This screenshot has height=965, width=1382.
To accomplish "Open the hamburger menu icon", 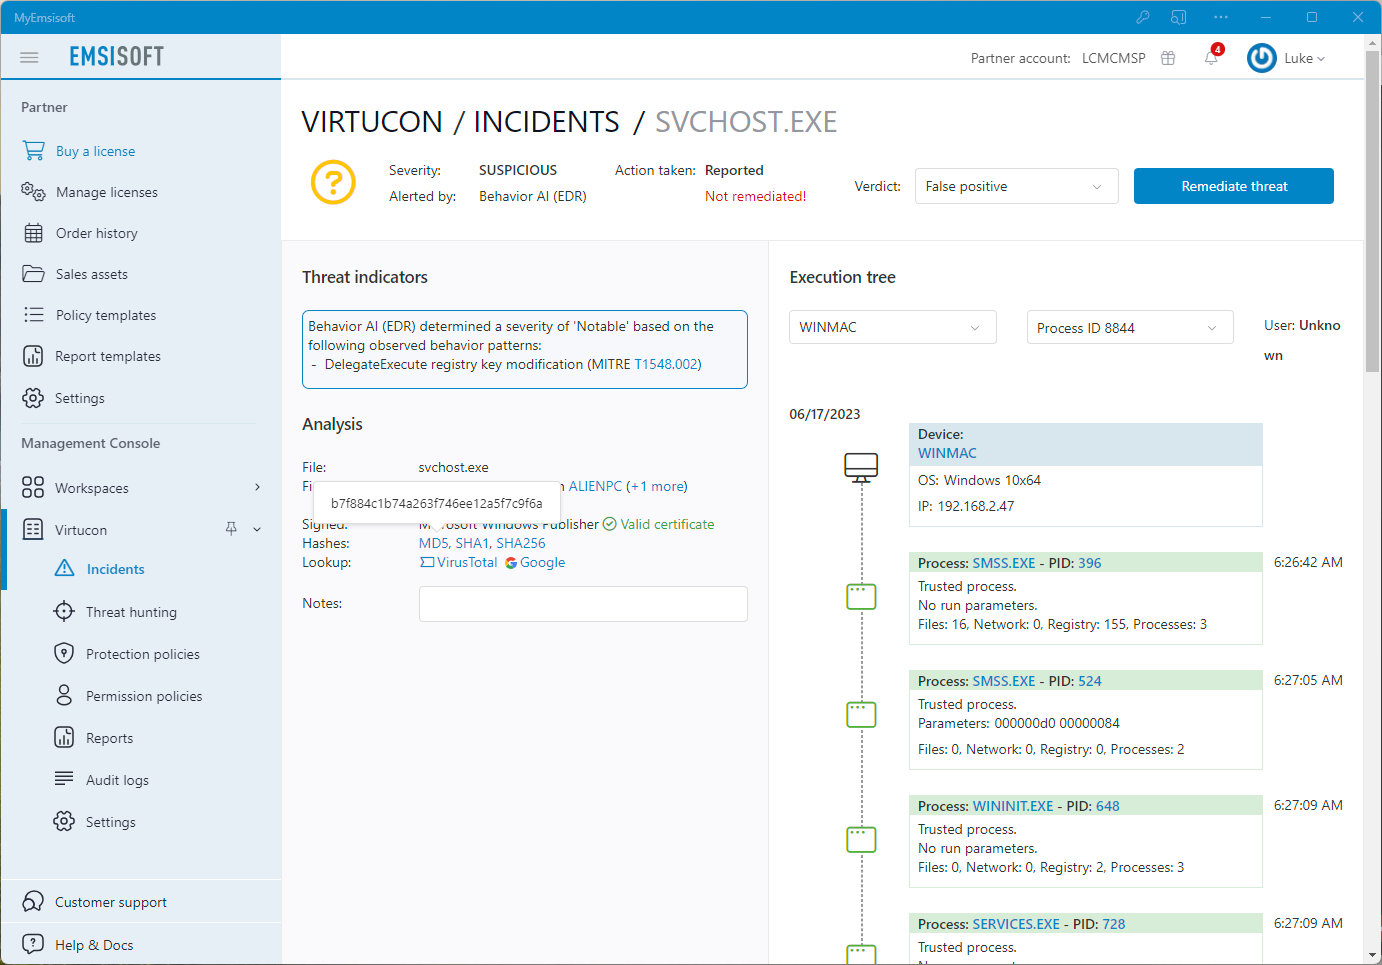I will tap(29, 57).
